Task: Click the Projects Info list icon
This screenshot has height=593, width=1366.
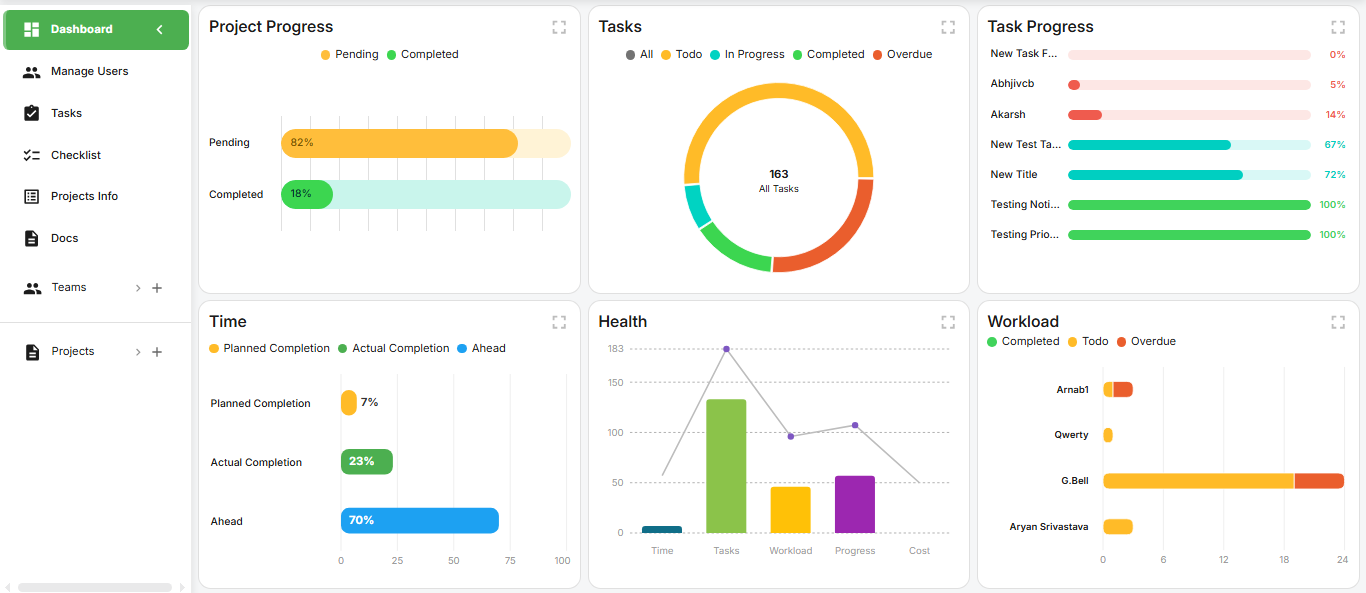Action: pyautogui.click(x=32, y=197)
